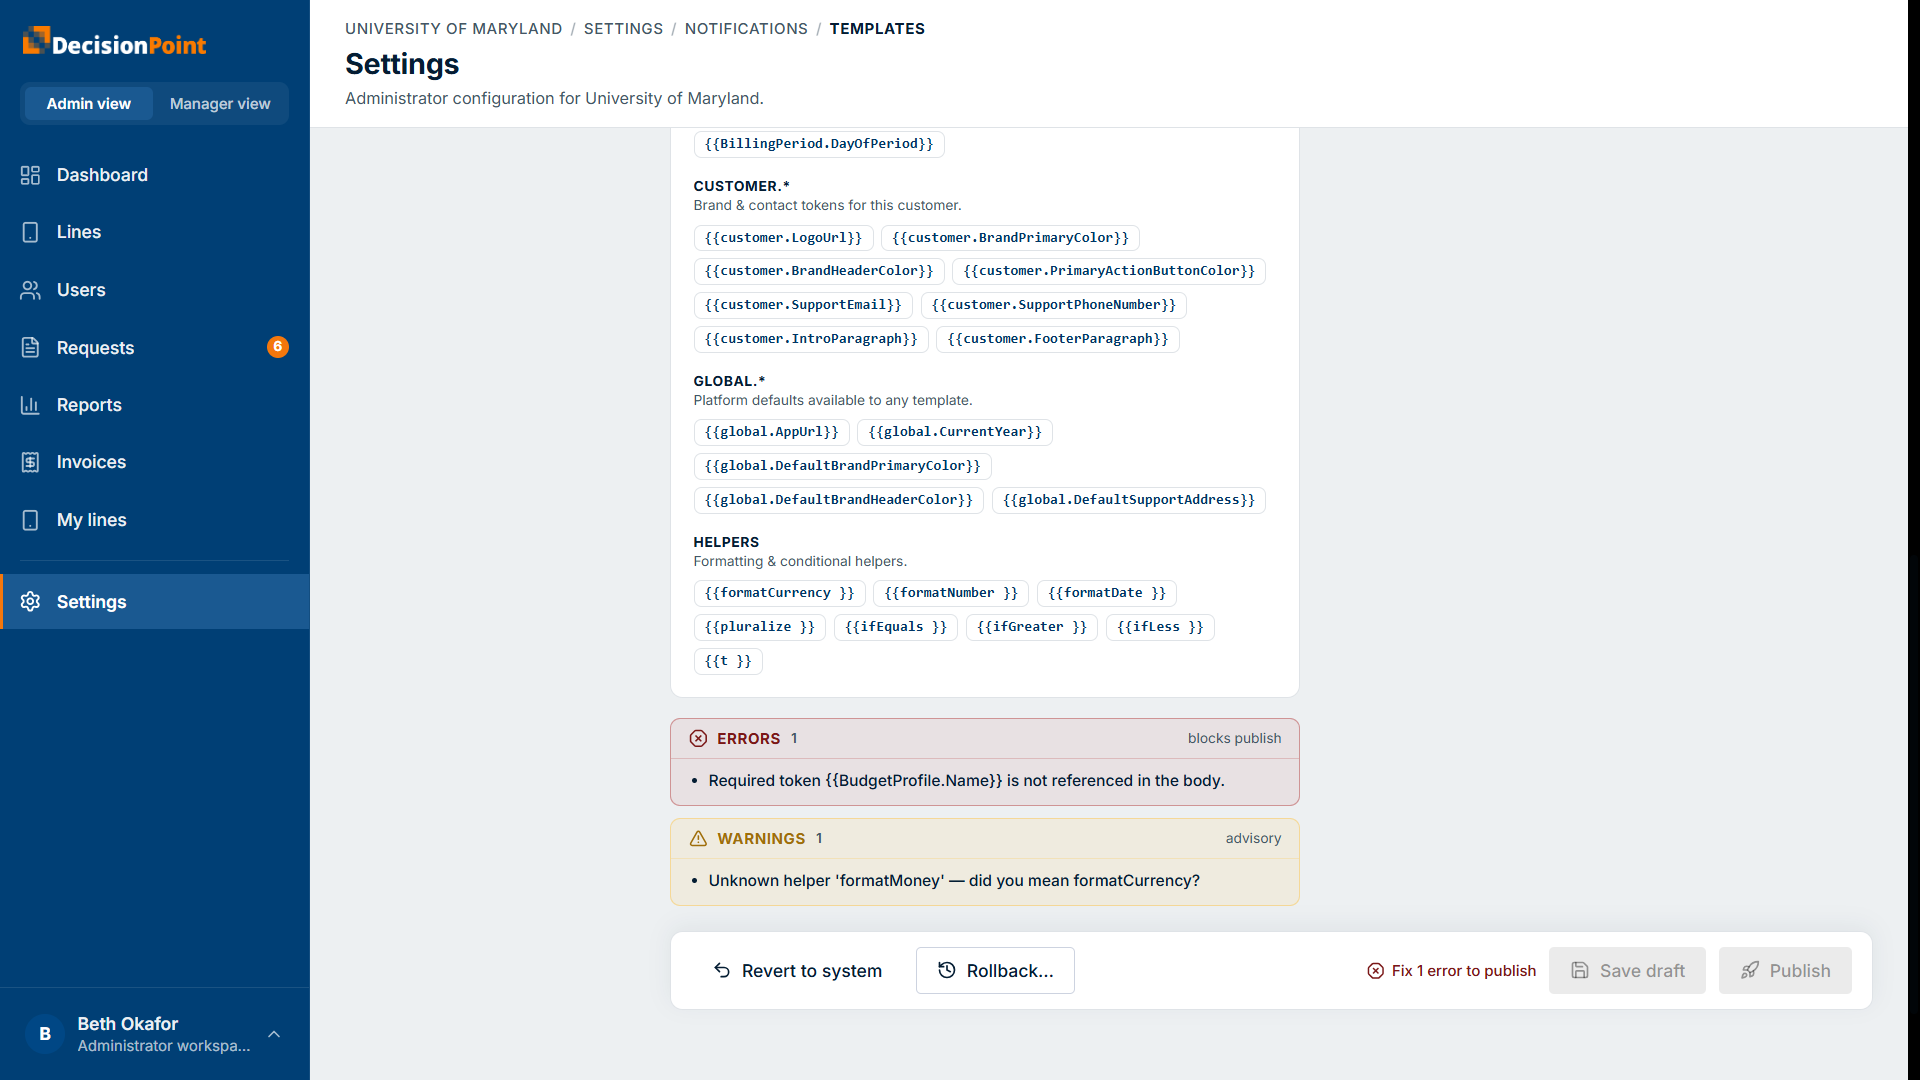
Task: Click the DecisionPoint logo icon
Action: click(36, 41)
